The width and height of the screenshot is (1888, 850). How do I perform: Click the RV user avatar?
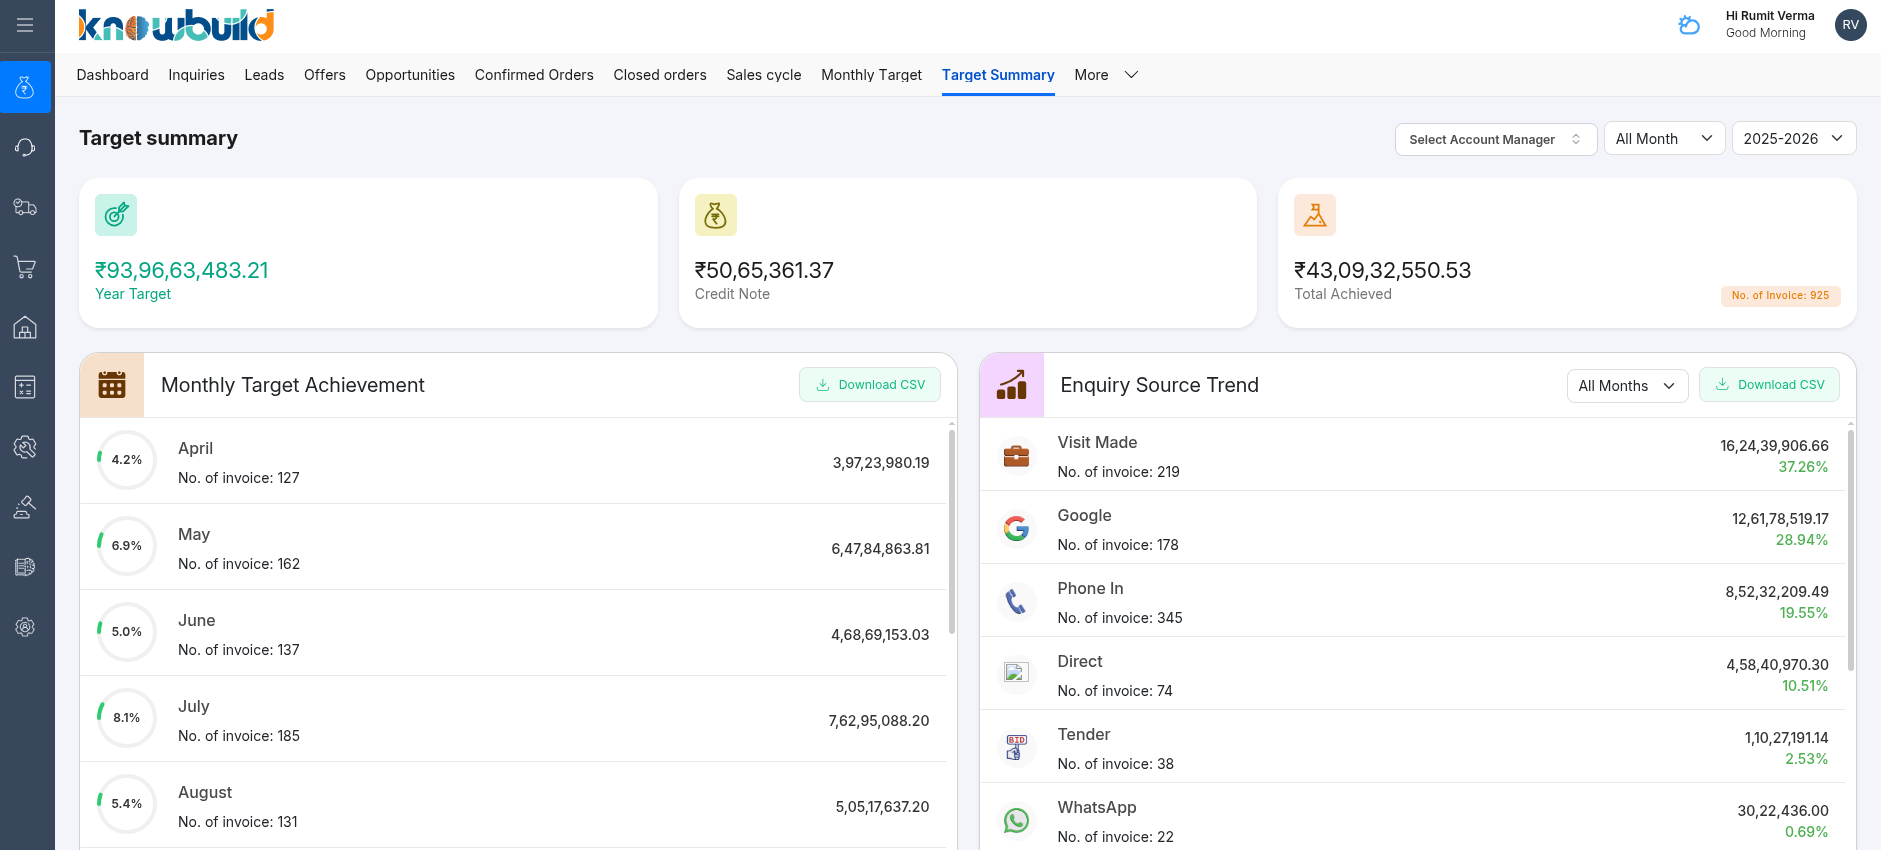[x=1850, y=25]
